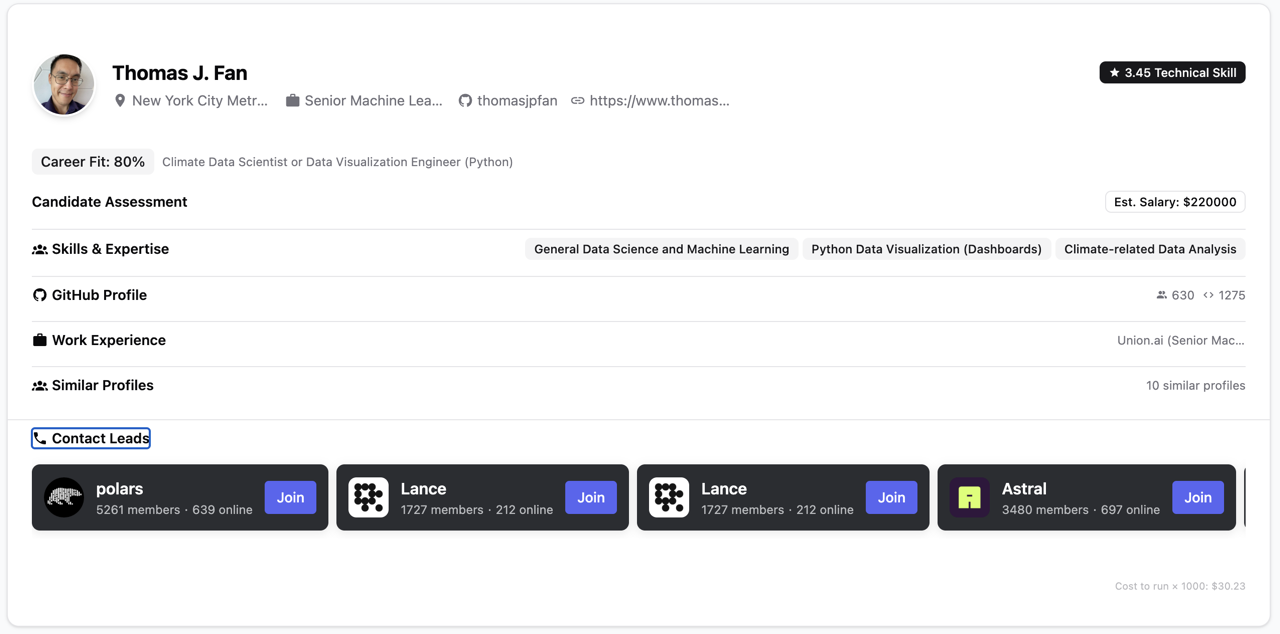Click the Thomas J. Fan name heading

[x=180, y=73]
